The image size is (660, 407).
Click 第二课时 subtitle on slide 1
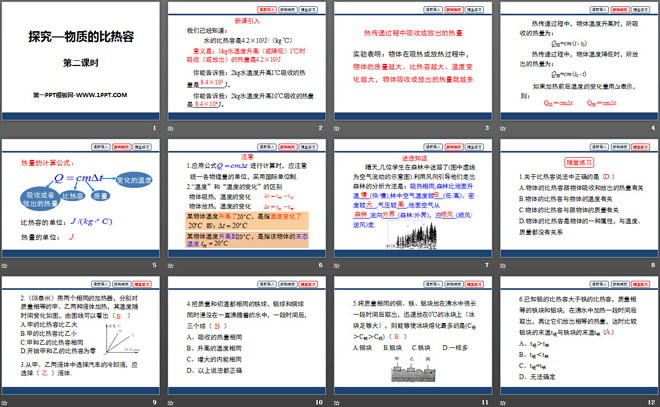click(80, 63)
